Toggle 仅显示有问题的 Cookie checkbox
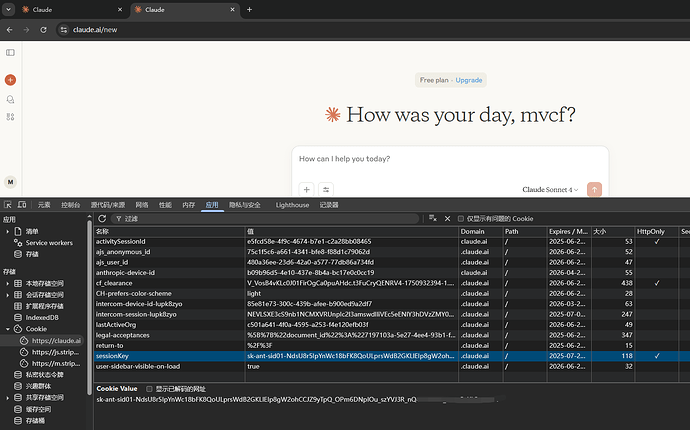The width and height of the screenshot is (690, 430). coord(461,219)
